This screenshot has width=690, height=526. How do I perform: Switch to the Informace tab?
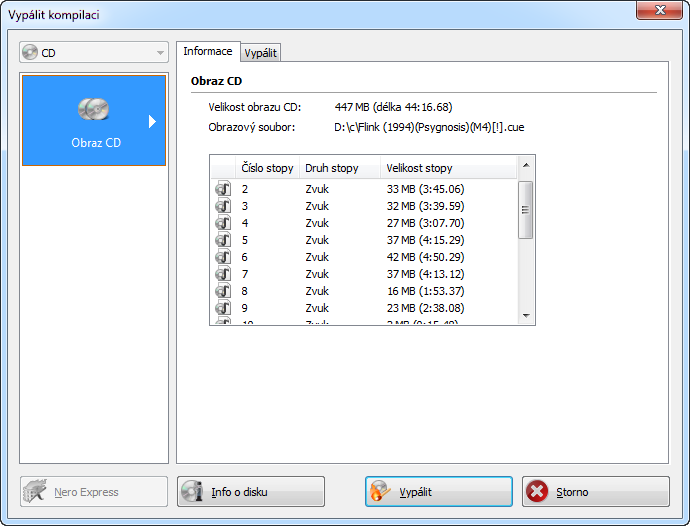[208, 52]
